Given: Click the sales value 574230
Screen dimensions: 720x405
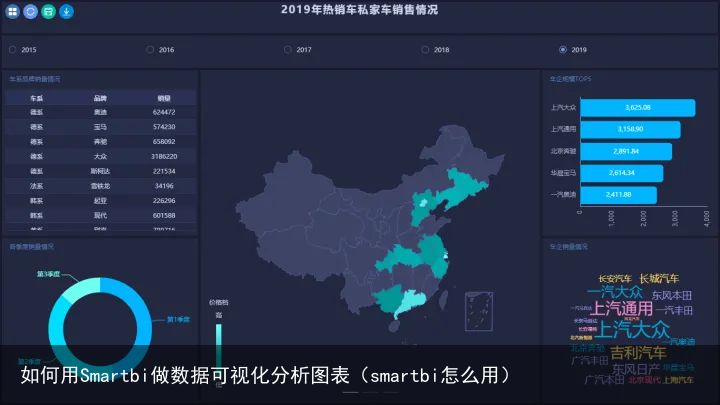Looking at the screenshot, I should coord(164,127).
